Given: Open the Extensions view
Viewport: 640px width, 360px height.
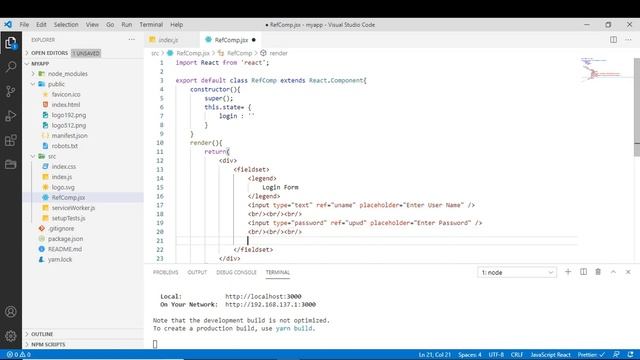Looking at the screenshot, I should (x=11, y=140).
